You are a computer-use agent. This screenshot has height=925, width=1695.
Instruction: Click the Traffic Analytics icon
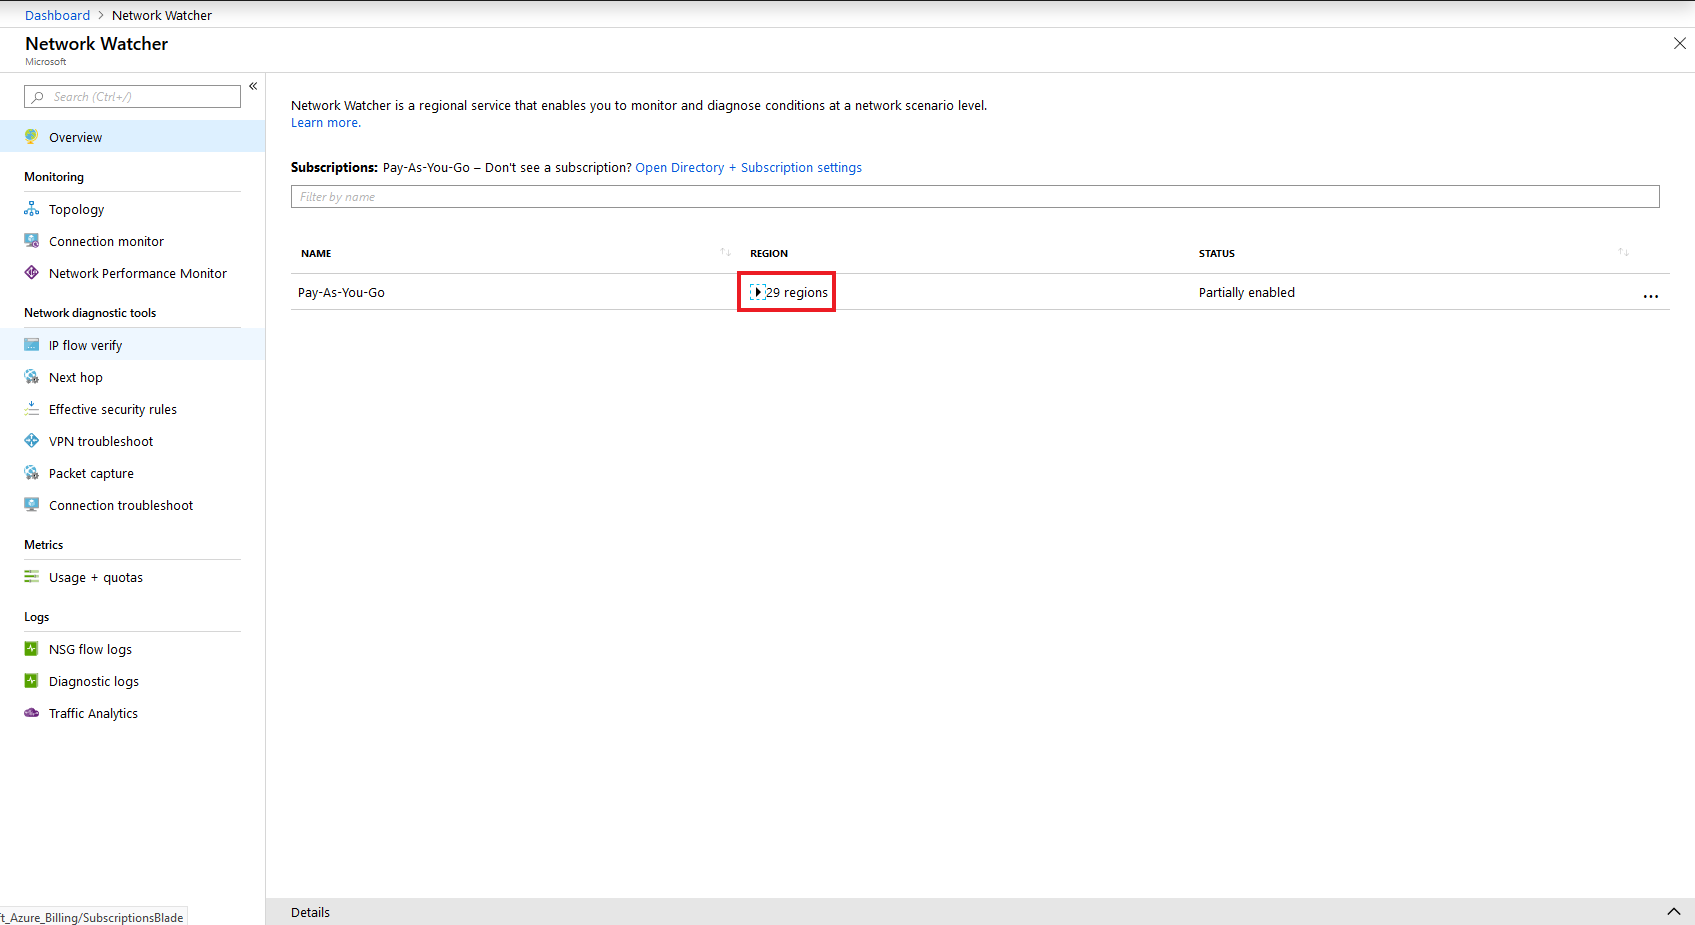(x=32, y=713)
